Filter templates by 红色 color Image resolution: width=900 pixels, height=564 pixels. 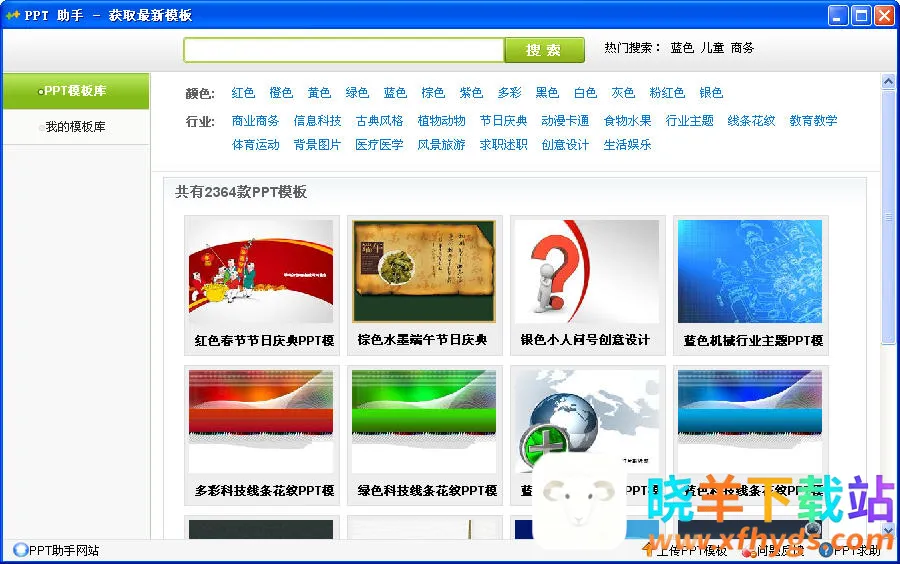tap(243, 93)
